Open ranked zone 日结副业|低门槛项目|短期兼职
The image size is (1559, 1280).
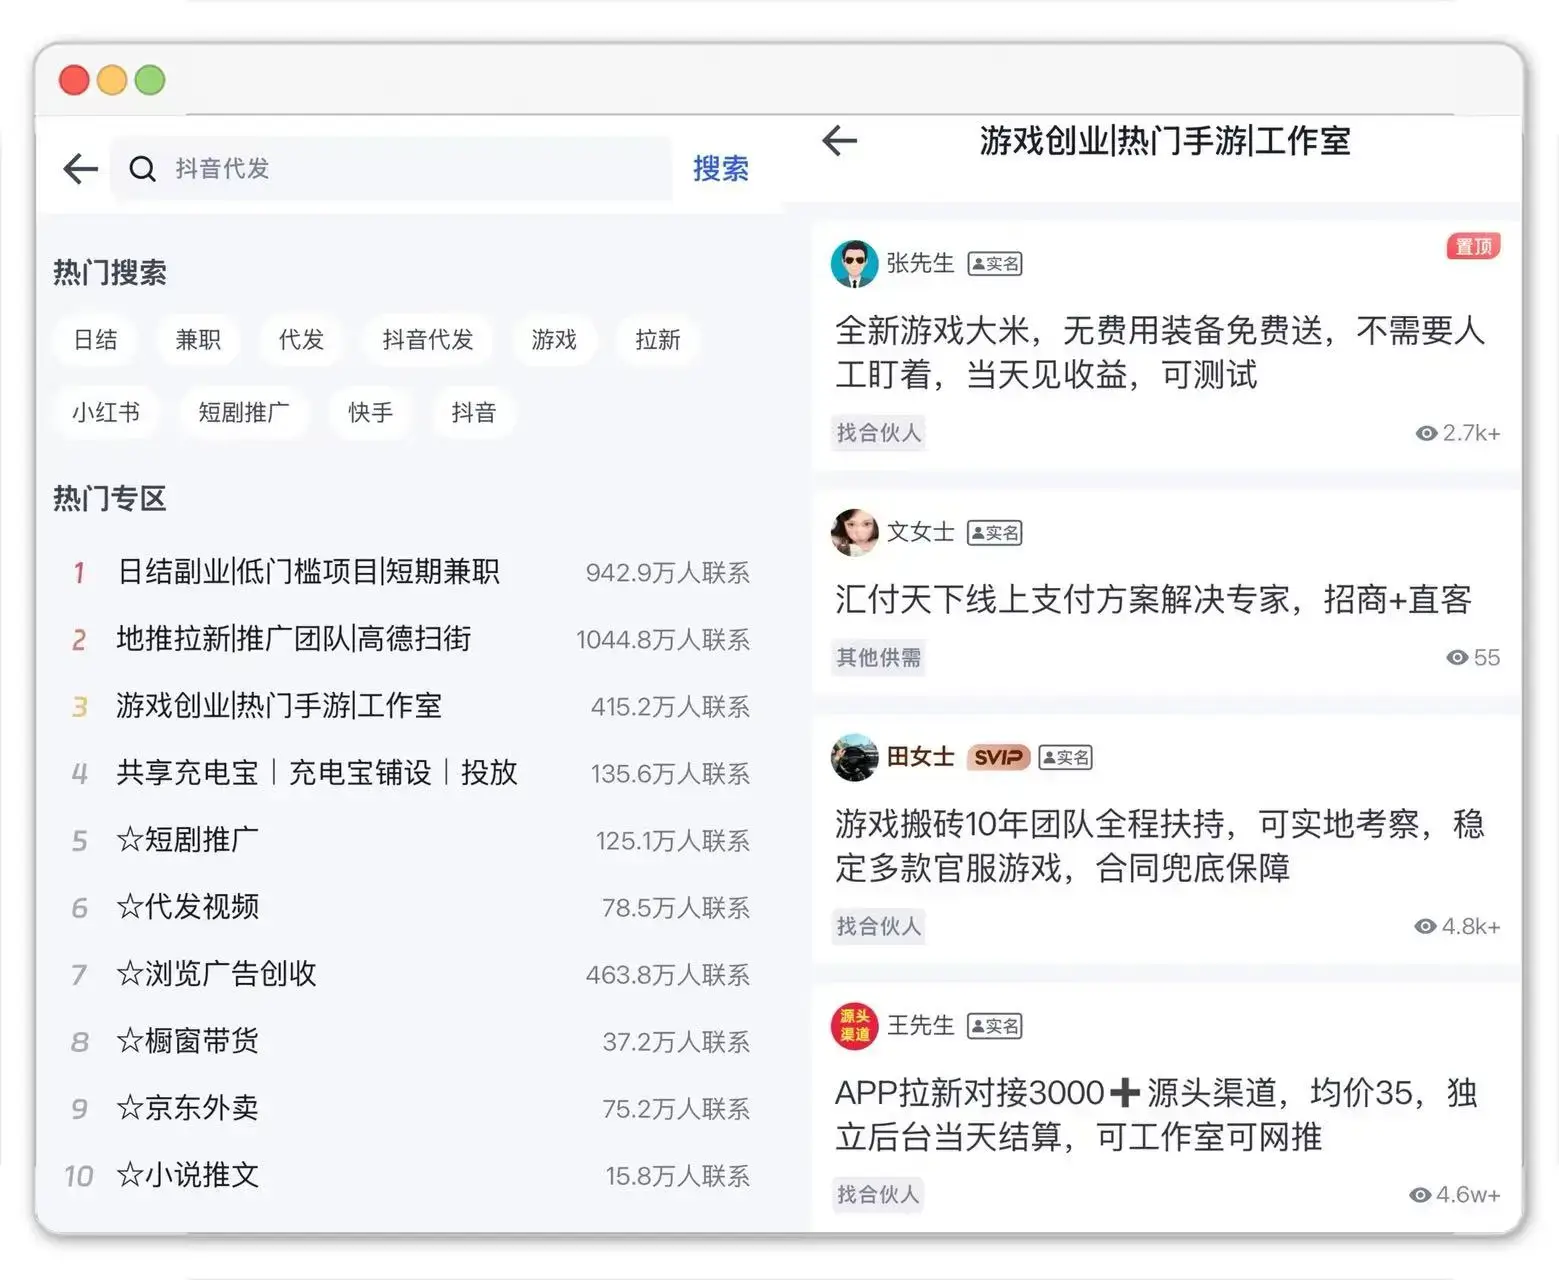pos(405,572)
